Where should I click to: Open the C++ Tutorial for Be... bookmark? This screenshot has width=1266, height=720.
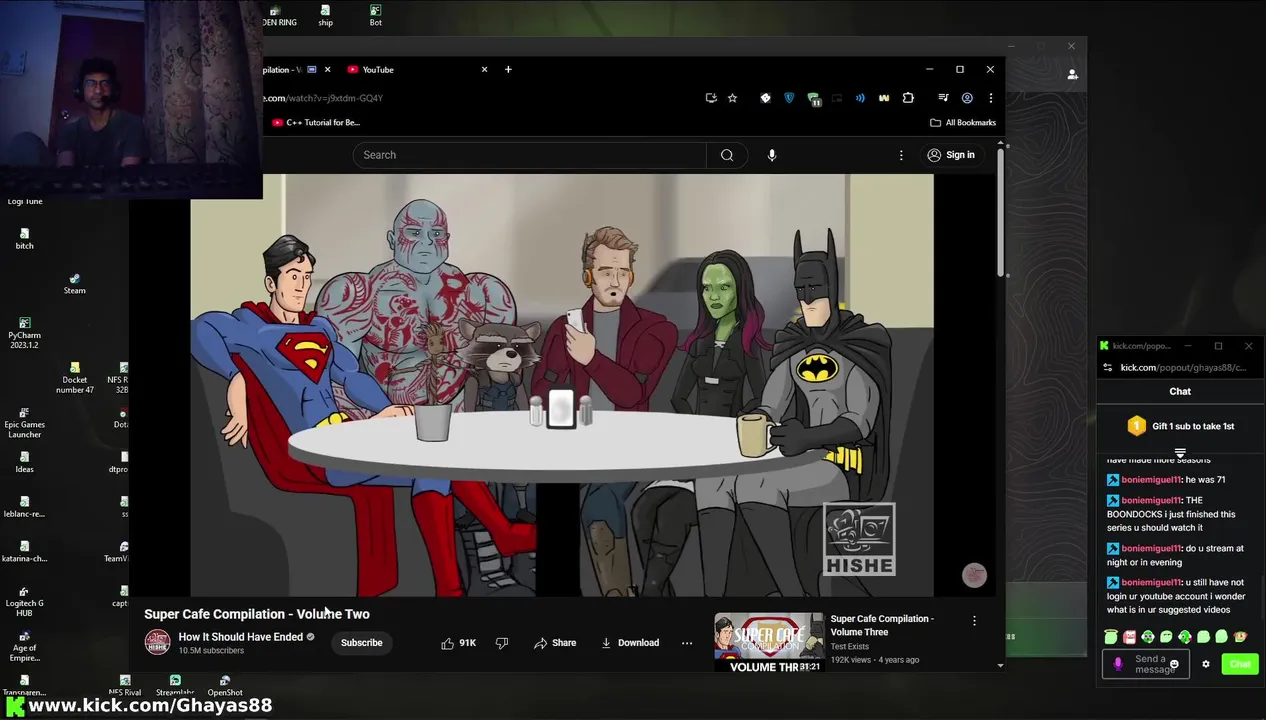(x=316, y=122)
